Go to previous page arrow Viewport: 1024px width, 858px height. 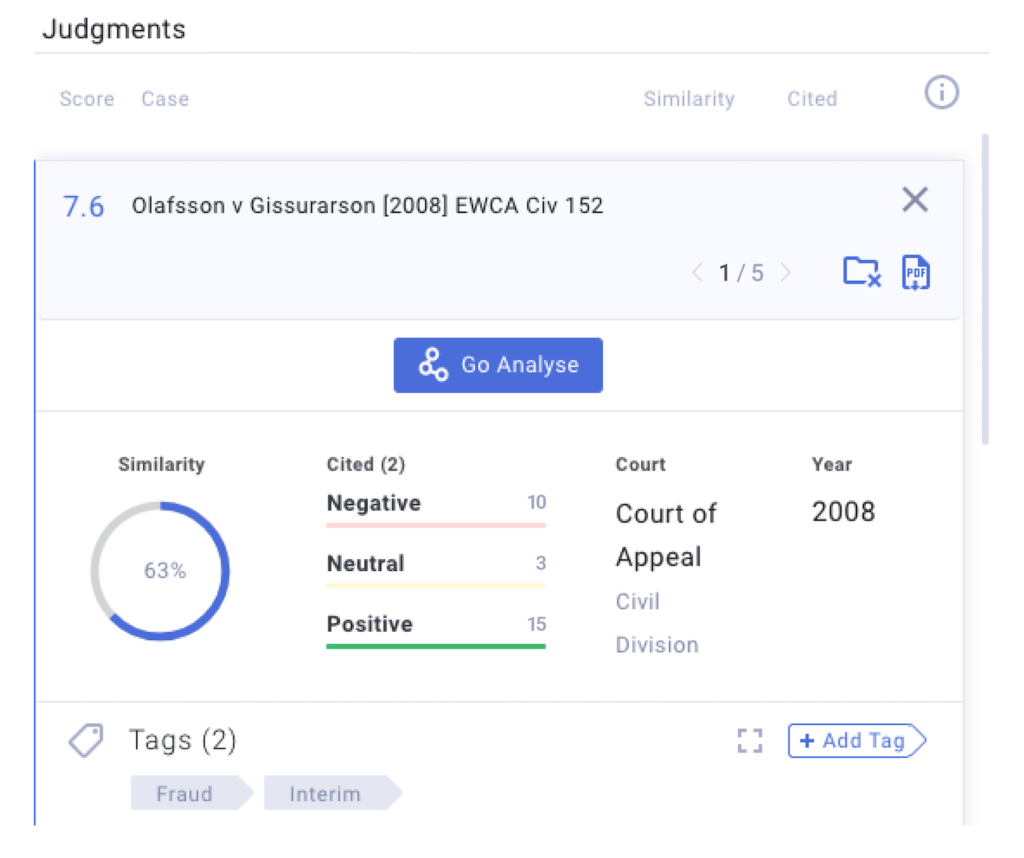pos(698,273)
